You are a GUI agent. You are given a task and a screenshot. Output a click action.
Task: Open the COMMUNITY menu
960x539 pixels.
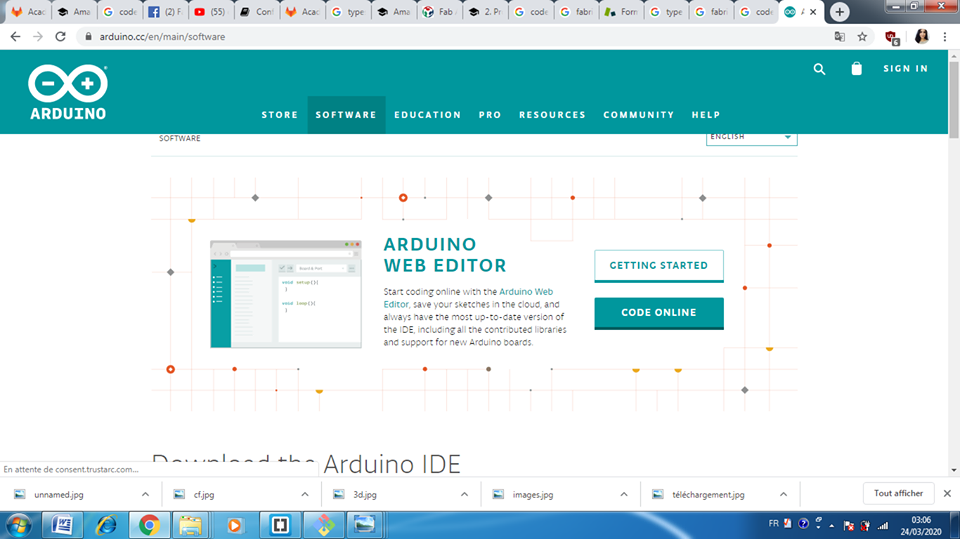pyautogui.click(x=639, y=115)
